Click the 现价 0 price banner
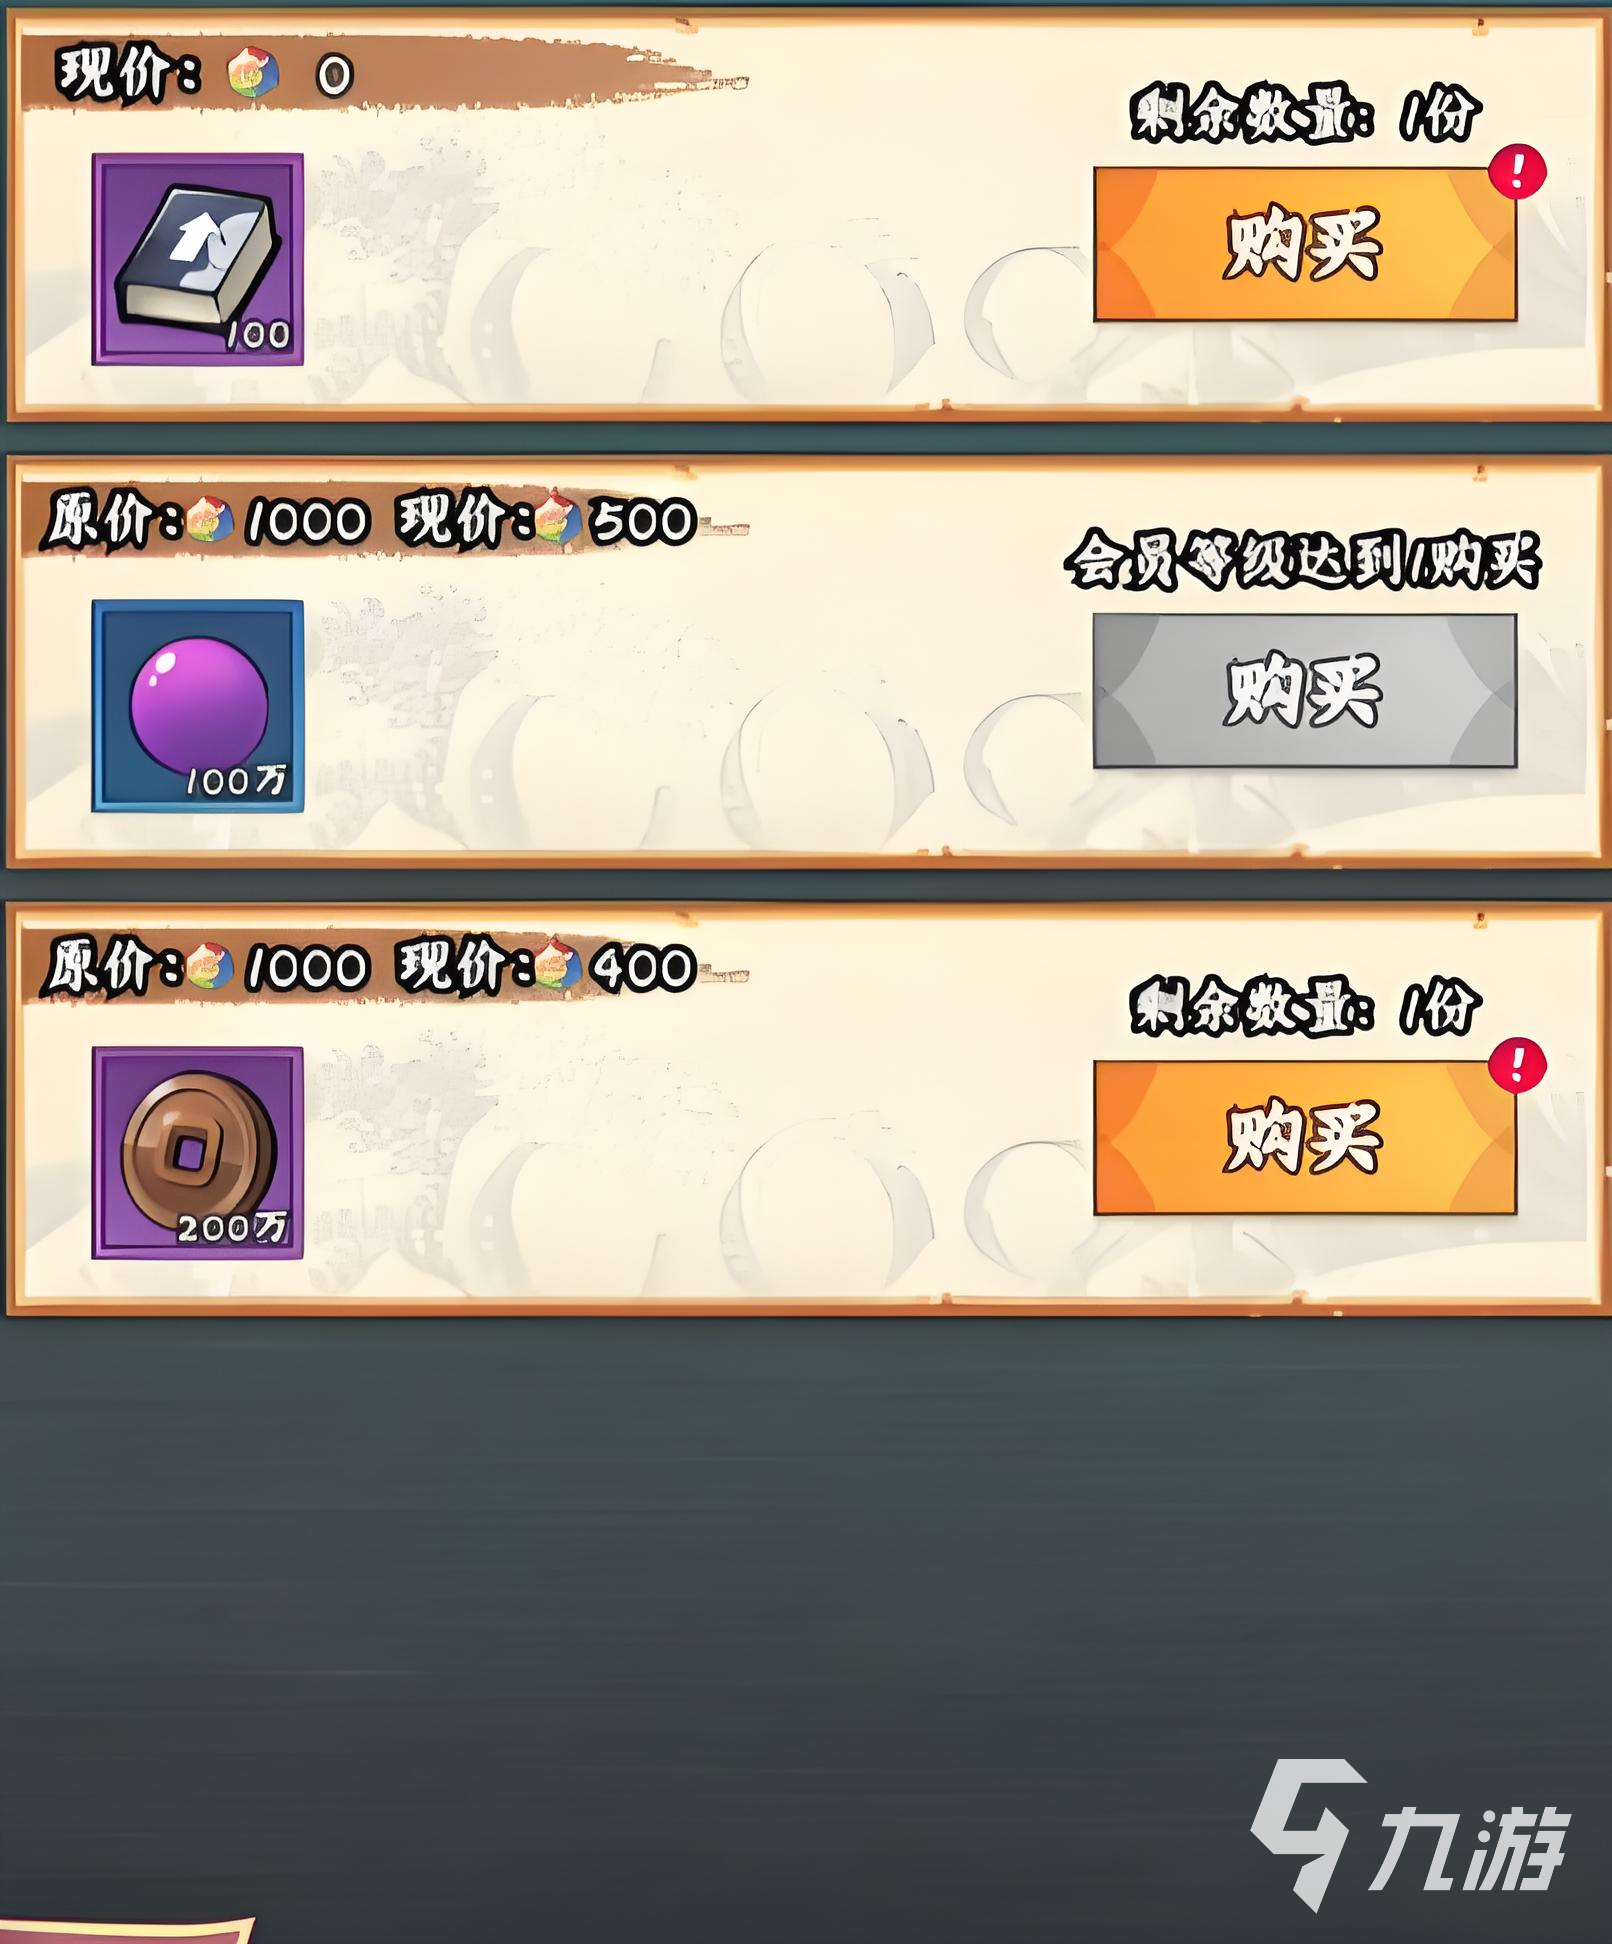The height and width of the screenshot is (1944, 1612). coord(205,74)
